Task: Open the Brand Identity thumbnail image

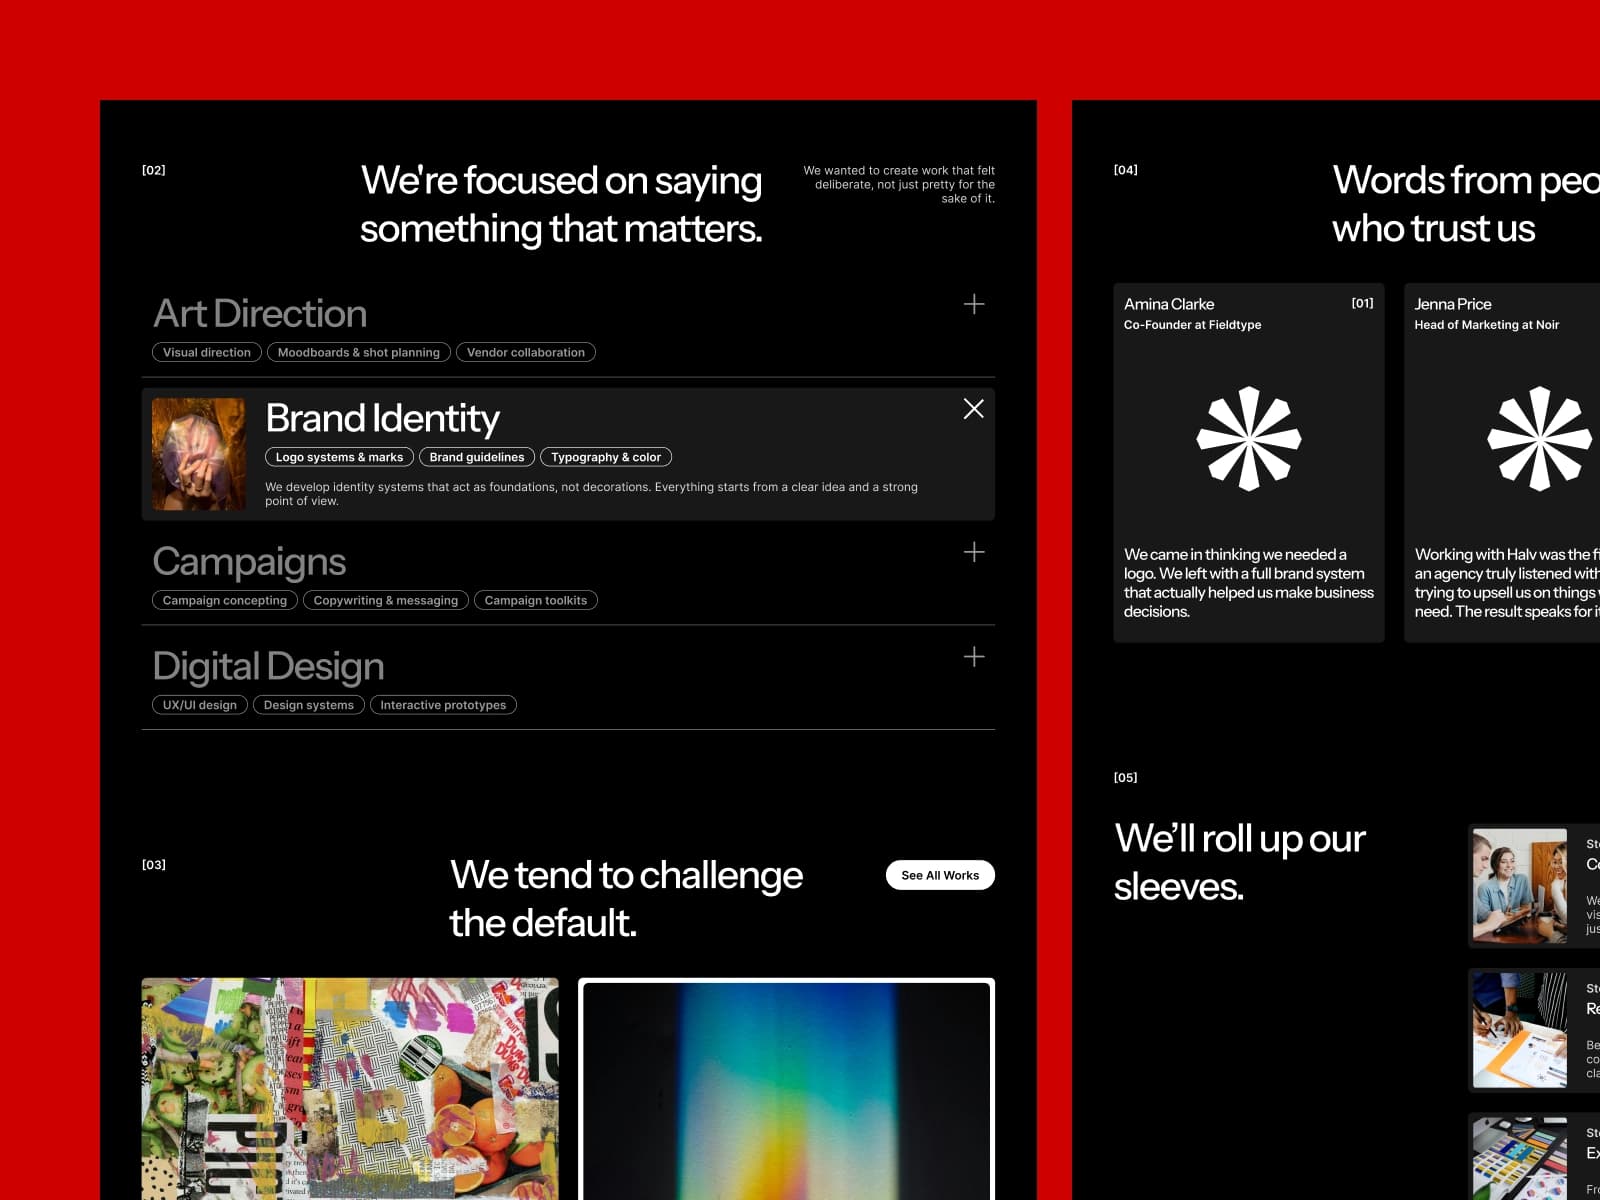Action: (199, 454)
